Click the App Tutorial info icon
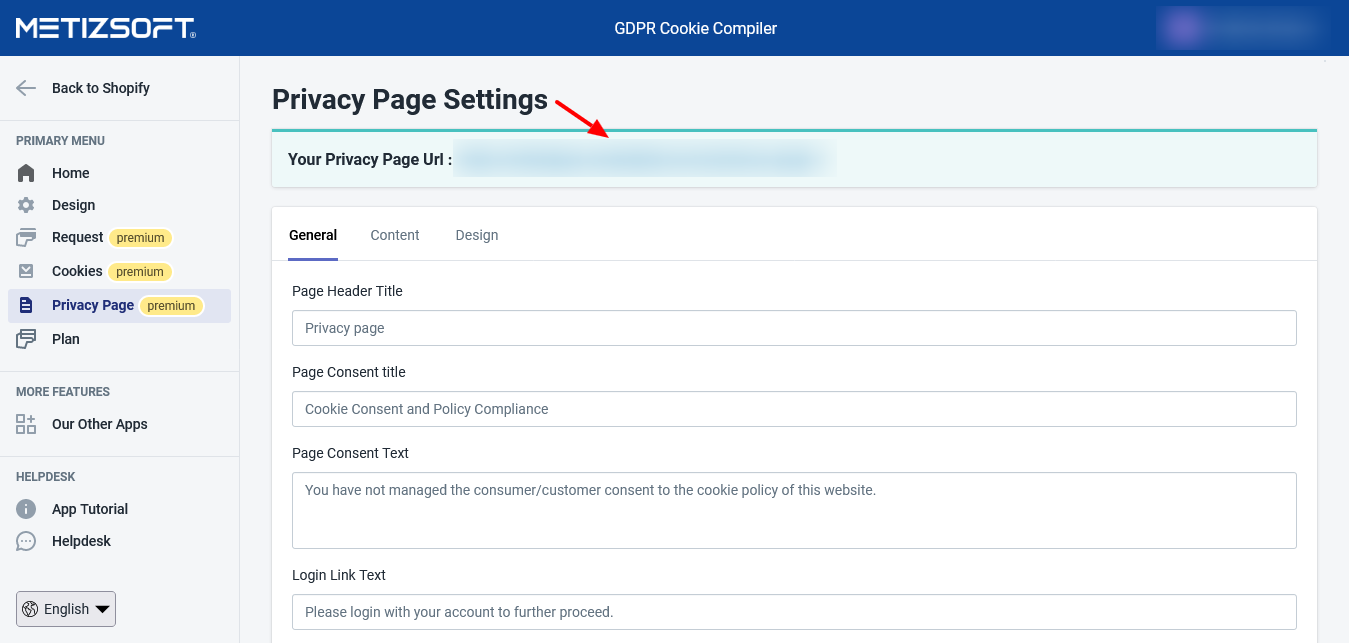The image size is (1349, 643). point(26,509)
